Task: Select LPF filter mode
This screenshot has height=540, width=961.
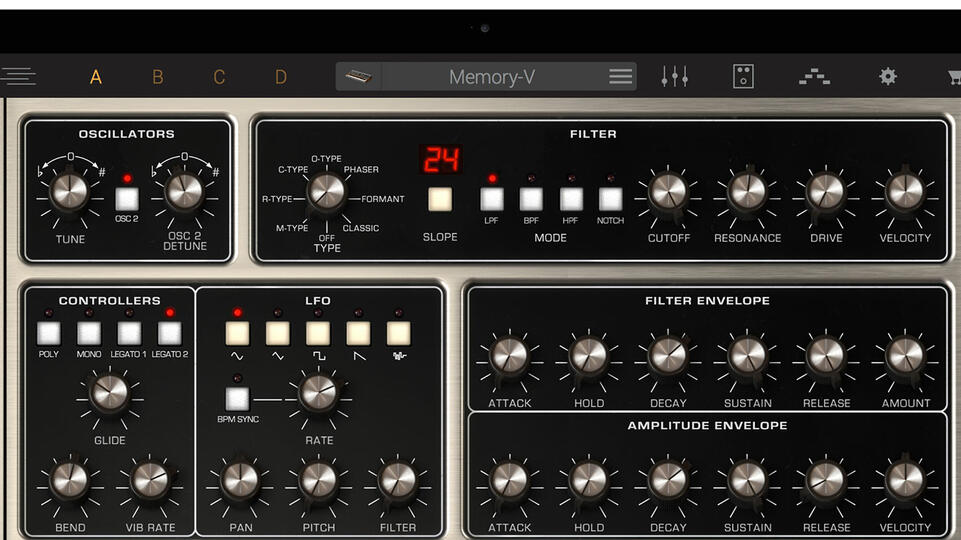Action: pos(492,199)
